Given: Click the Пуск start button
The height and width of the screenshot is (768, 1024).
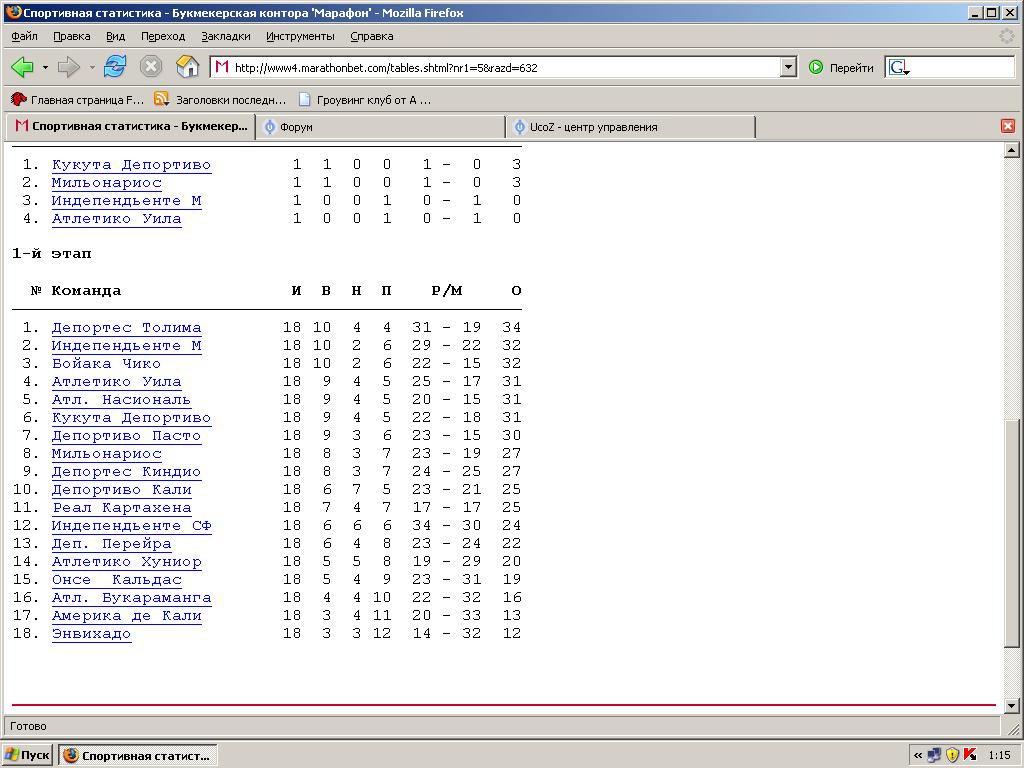Looking at the screenshot, I should coord(28,755).
